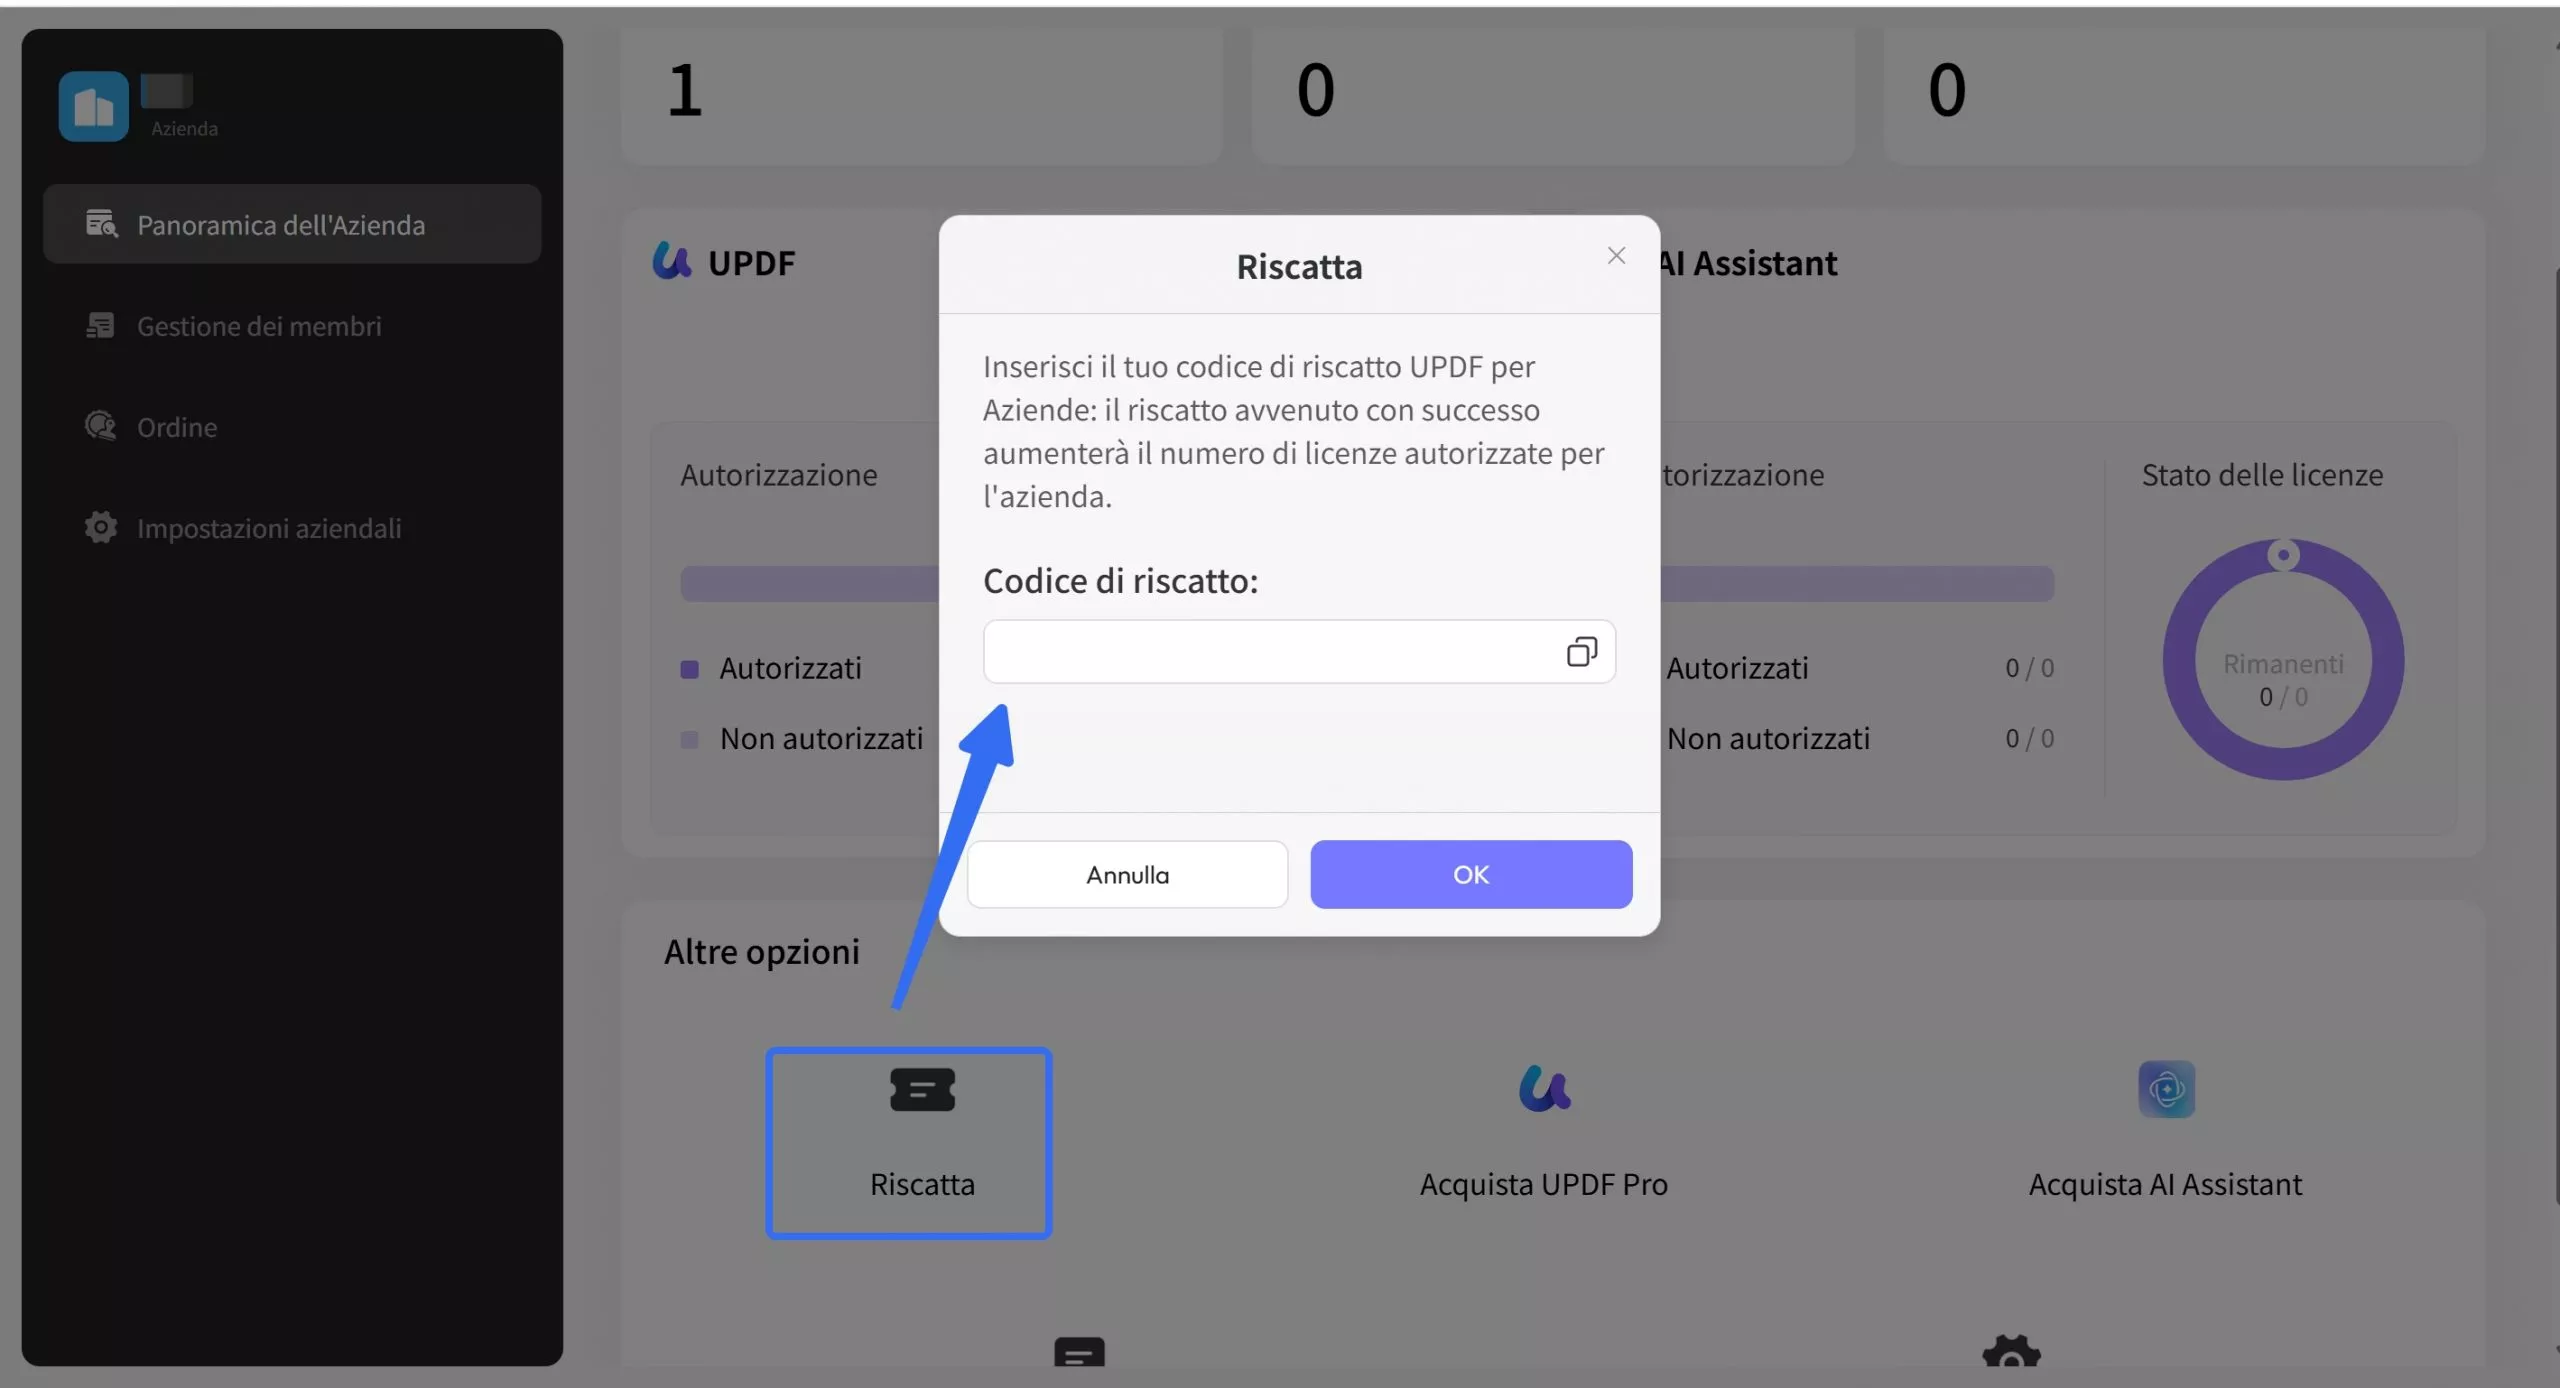The width and height of the screenshot is (2560, 1388).
Task: Click the Acquista AI Assistant icon
Action: point(2166,1089)
